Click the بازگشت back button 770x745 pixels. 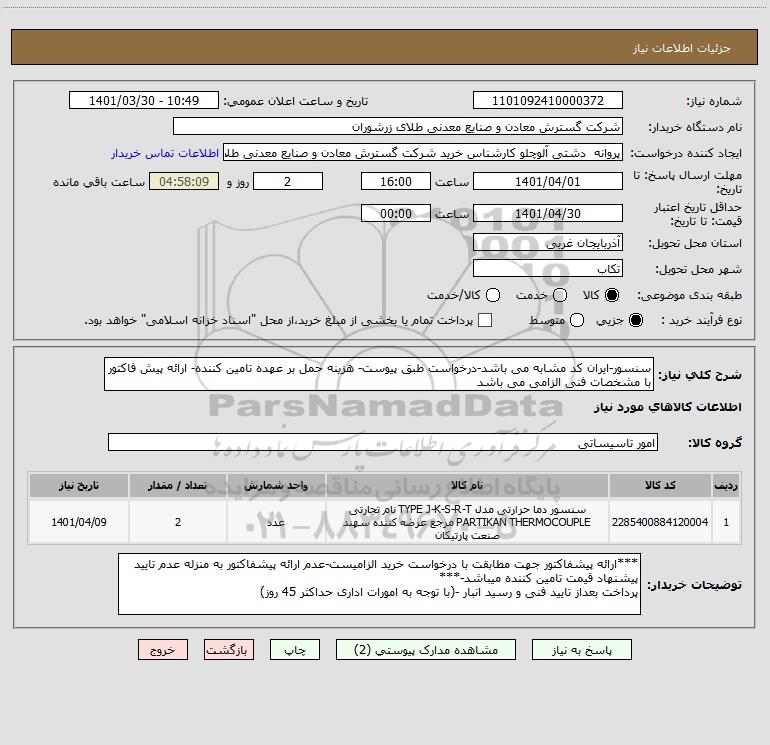(x=229, y=650)
